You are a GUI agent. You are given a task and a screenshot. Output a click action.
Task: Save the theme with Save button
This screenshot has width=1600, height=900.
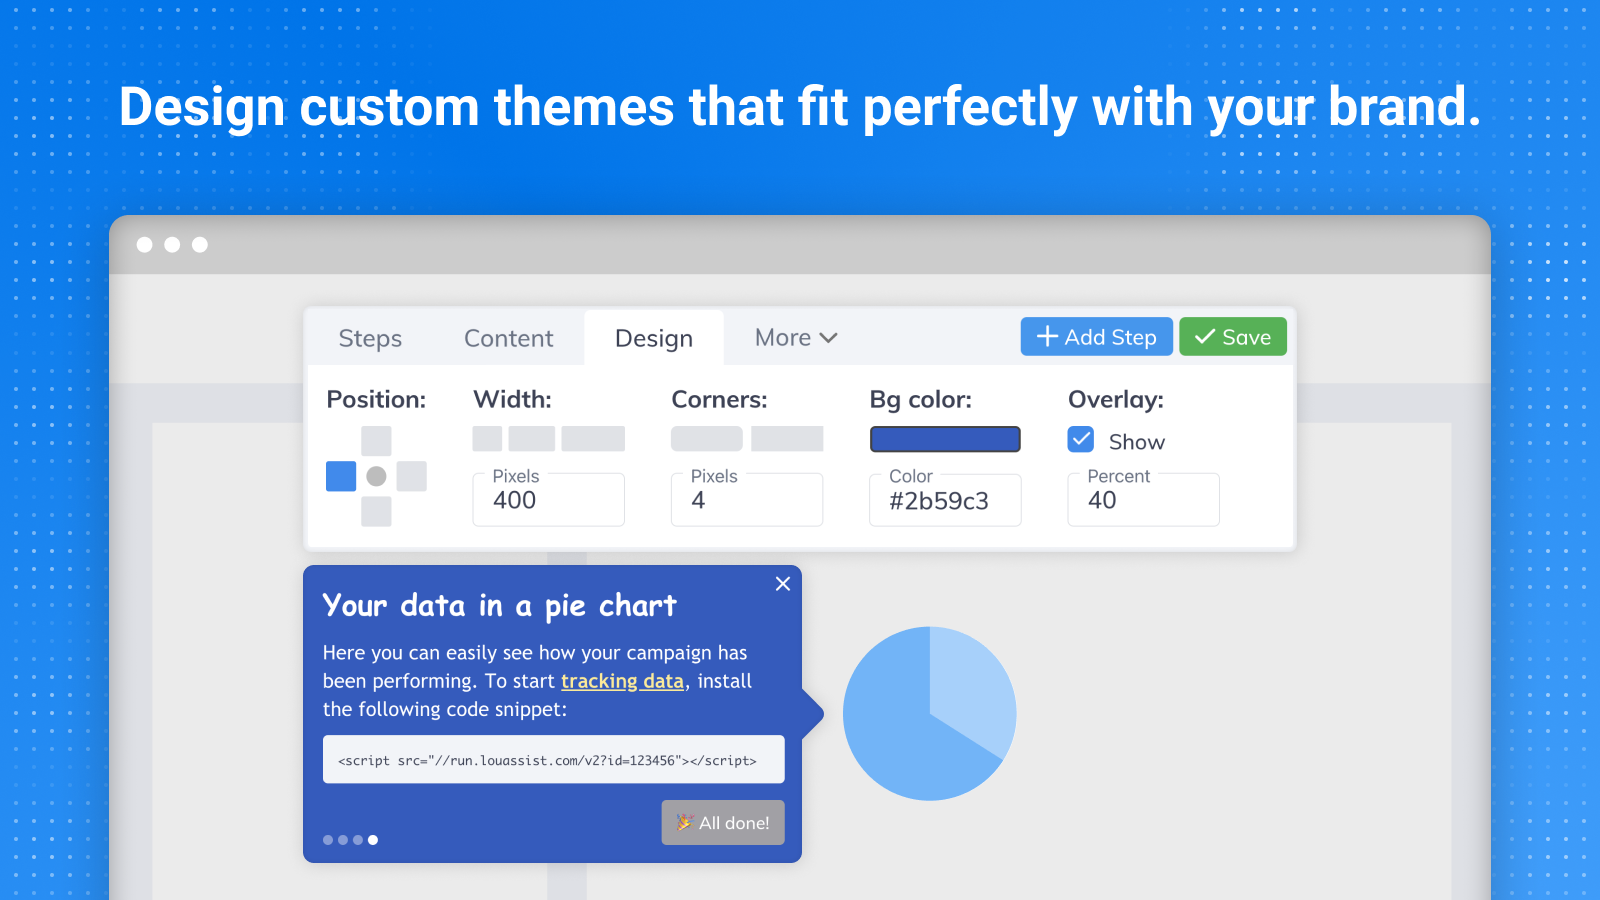pyautogui.click(x=1232, y=337)
